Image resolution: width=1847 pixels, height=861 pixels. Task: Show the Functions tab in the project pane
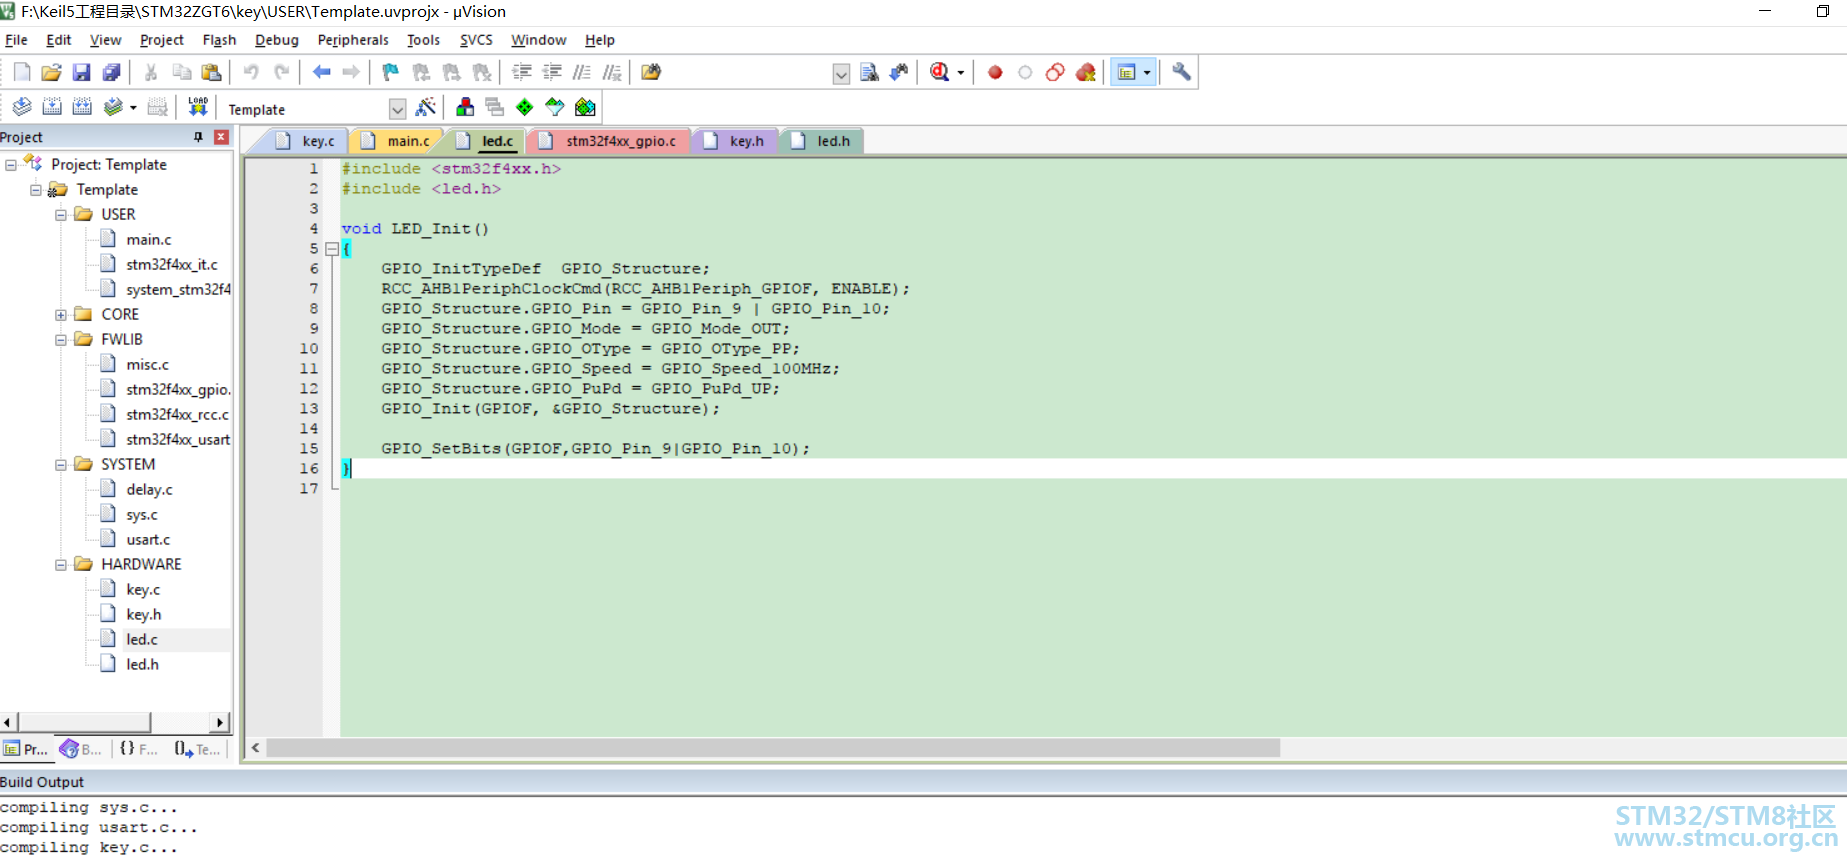(x=139, y=749)
